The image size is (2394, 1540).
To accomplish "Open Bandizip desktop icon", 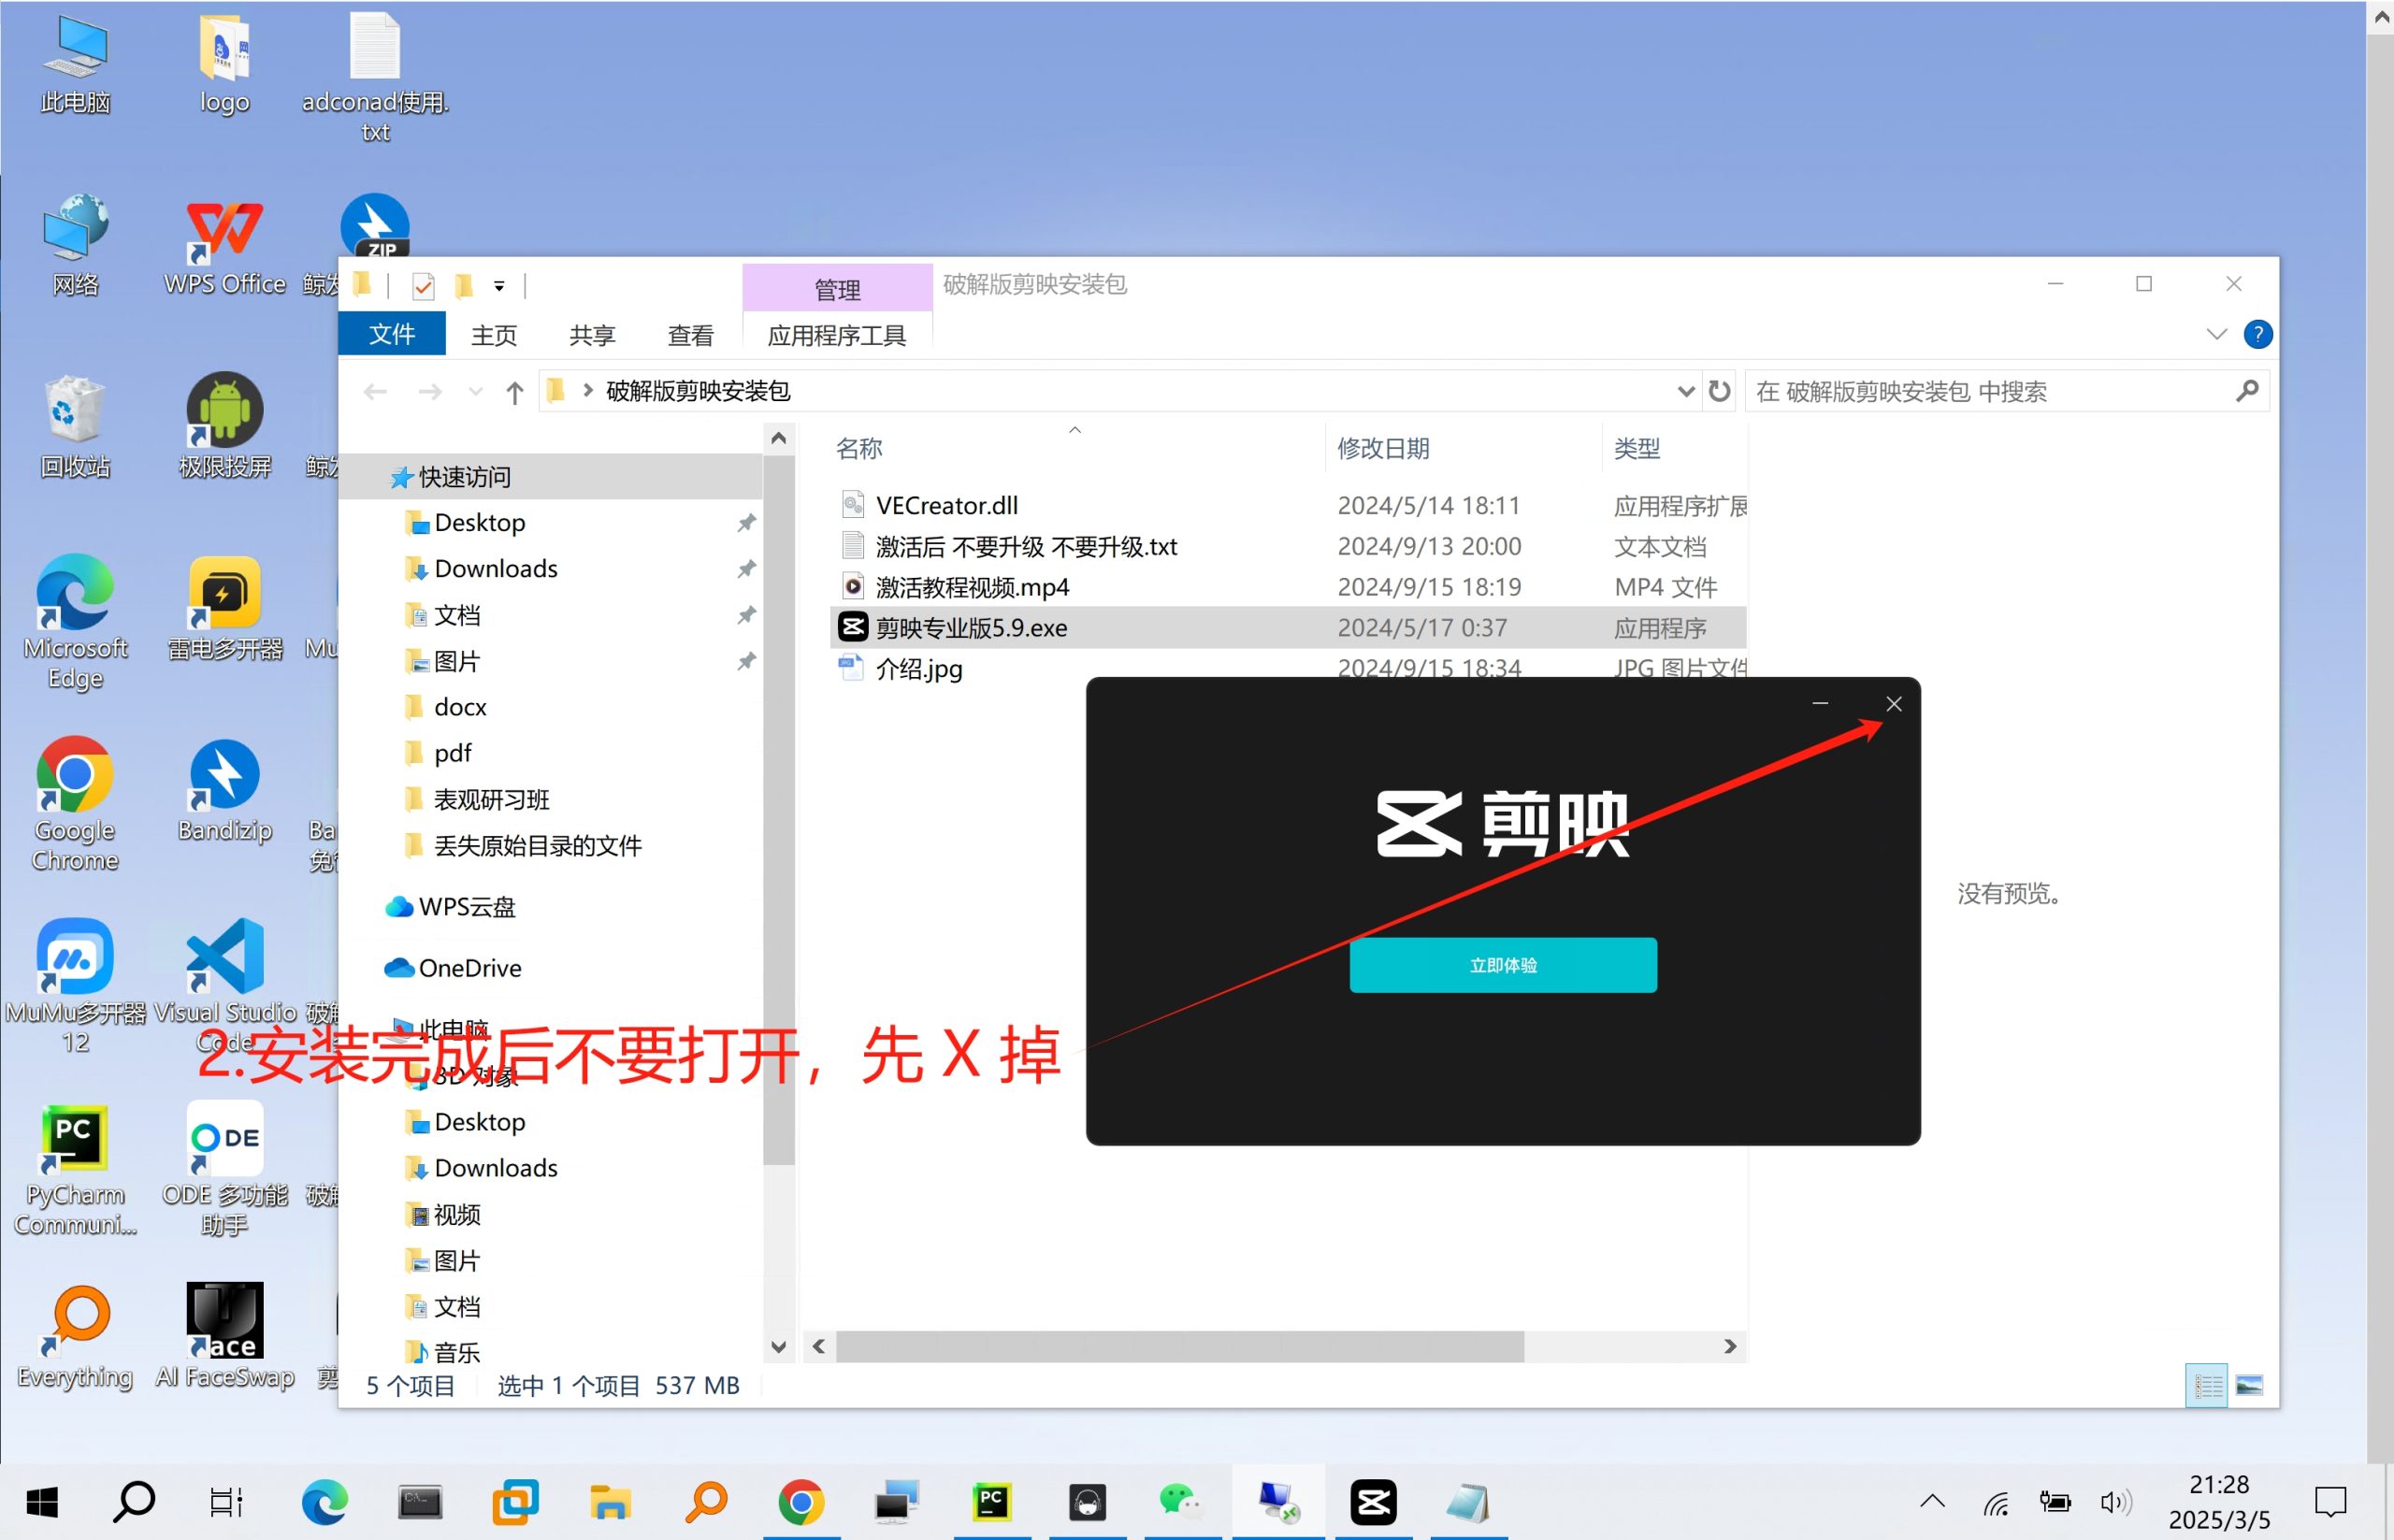I will (x=224, y=791).
